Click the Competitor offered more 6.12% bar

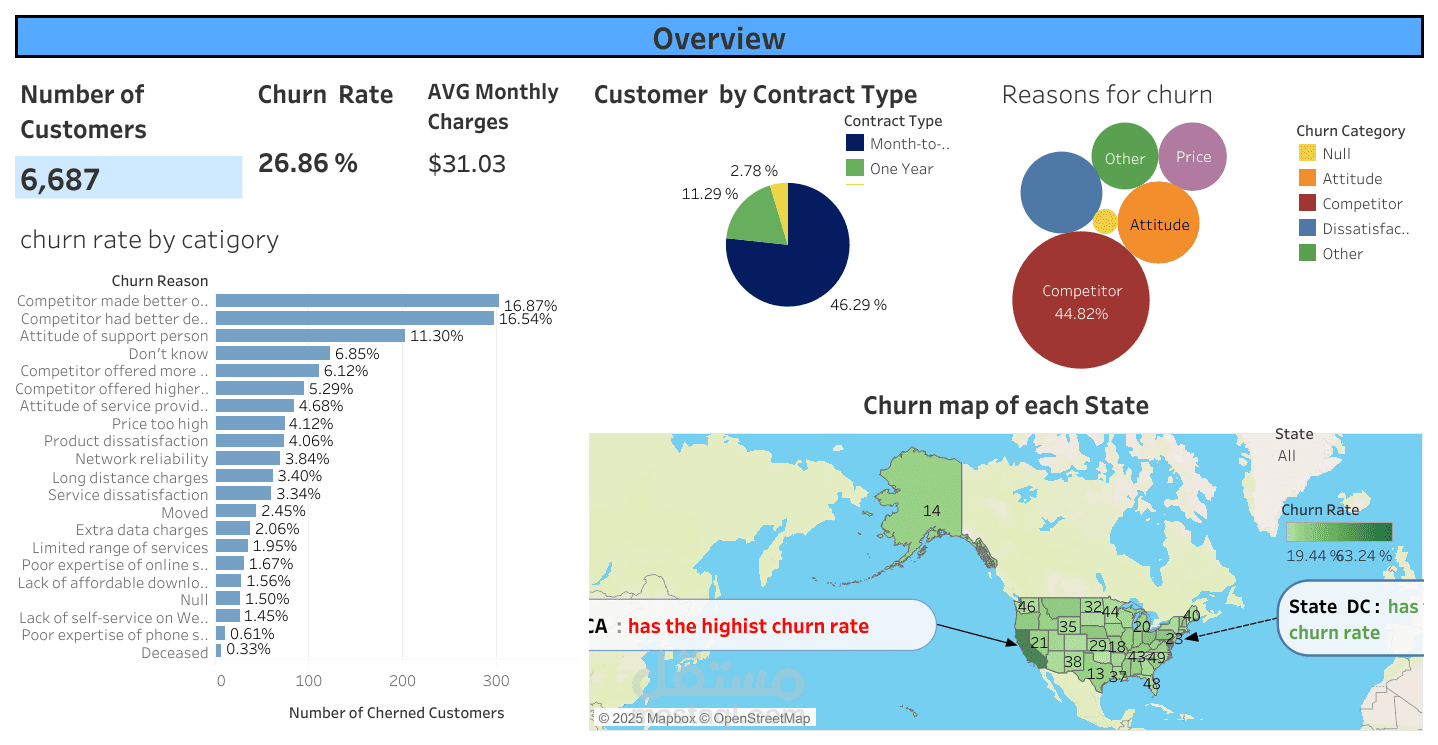[x=267, y=371]
